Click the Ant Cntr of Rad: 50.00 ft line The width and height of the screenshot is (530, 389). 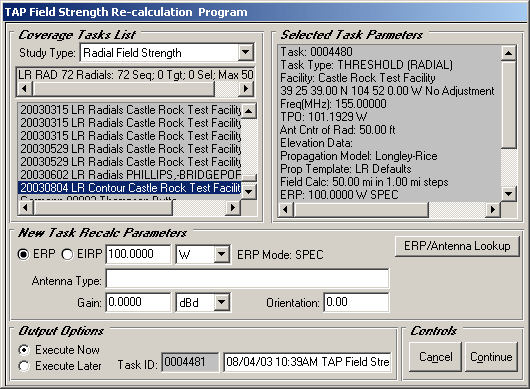click(x=338, y=130)
